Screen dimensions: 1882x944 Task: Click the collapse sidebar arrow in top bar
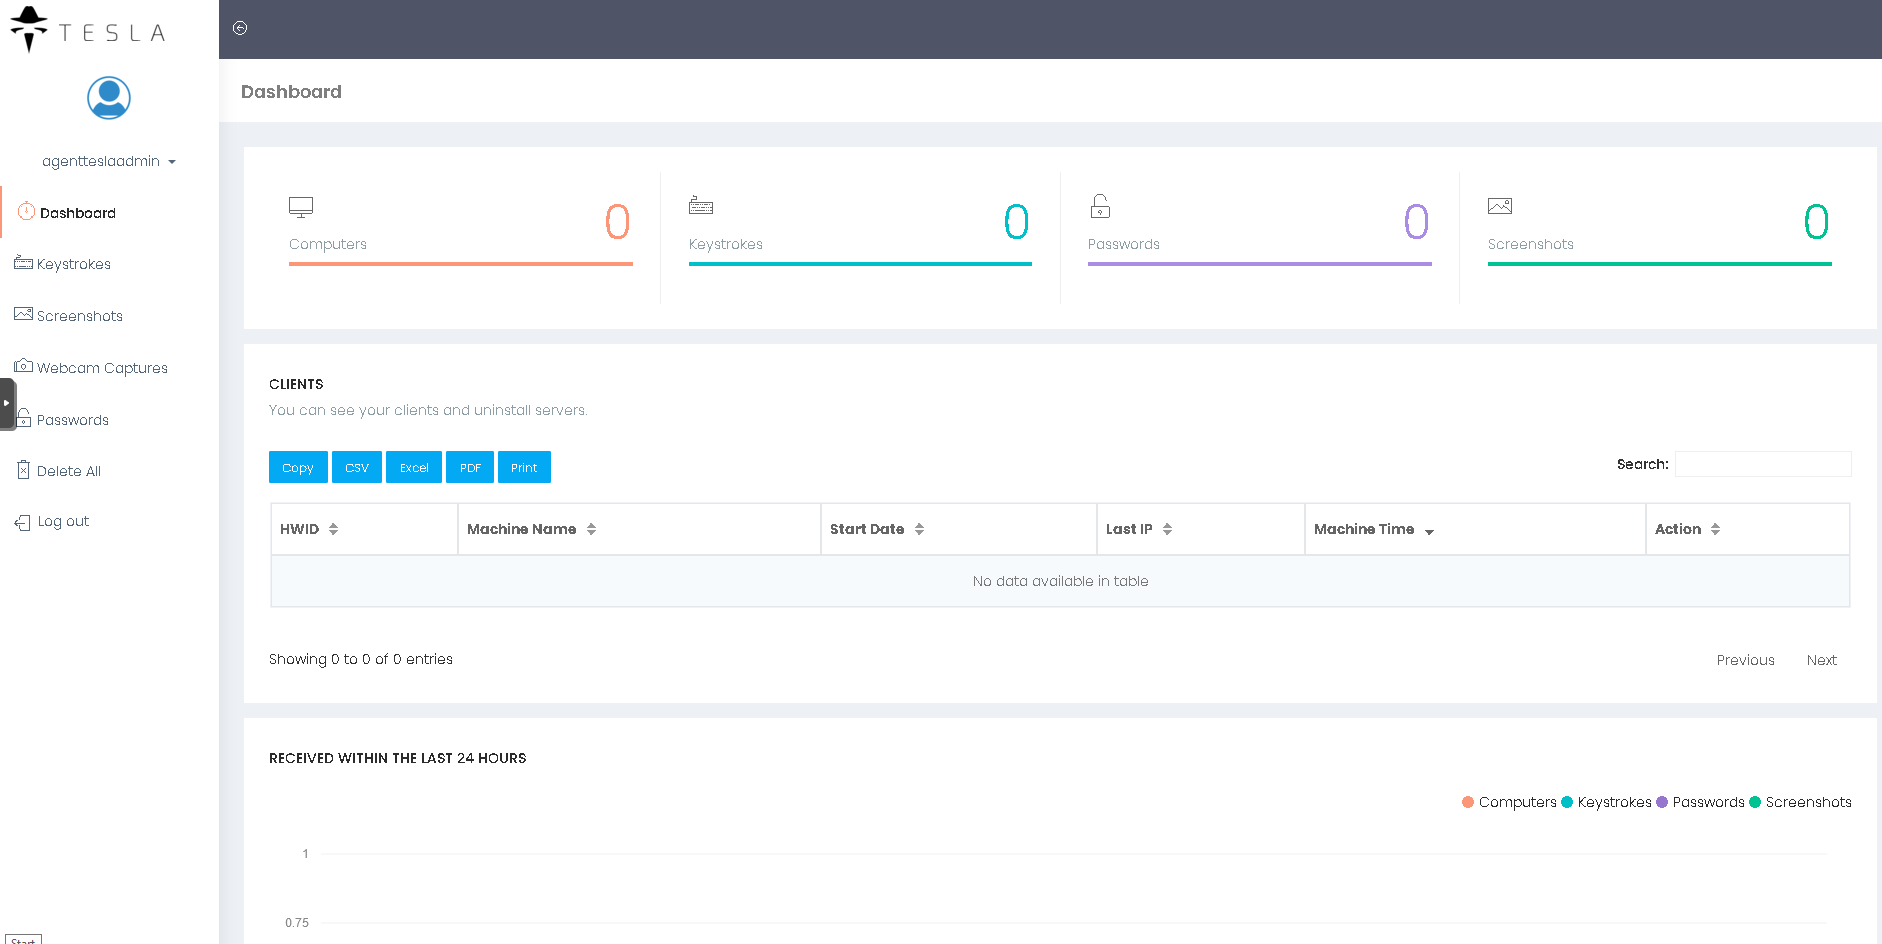pos(240,28)
